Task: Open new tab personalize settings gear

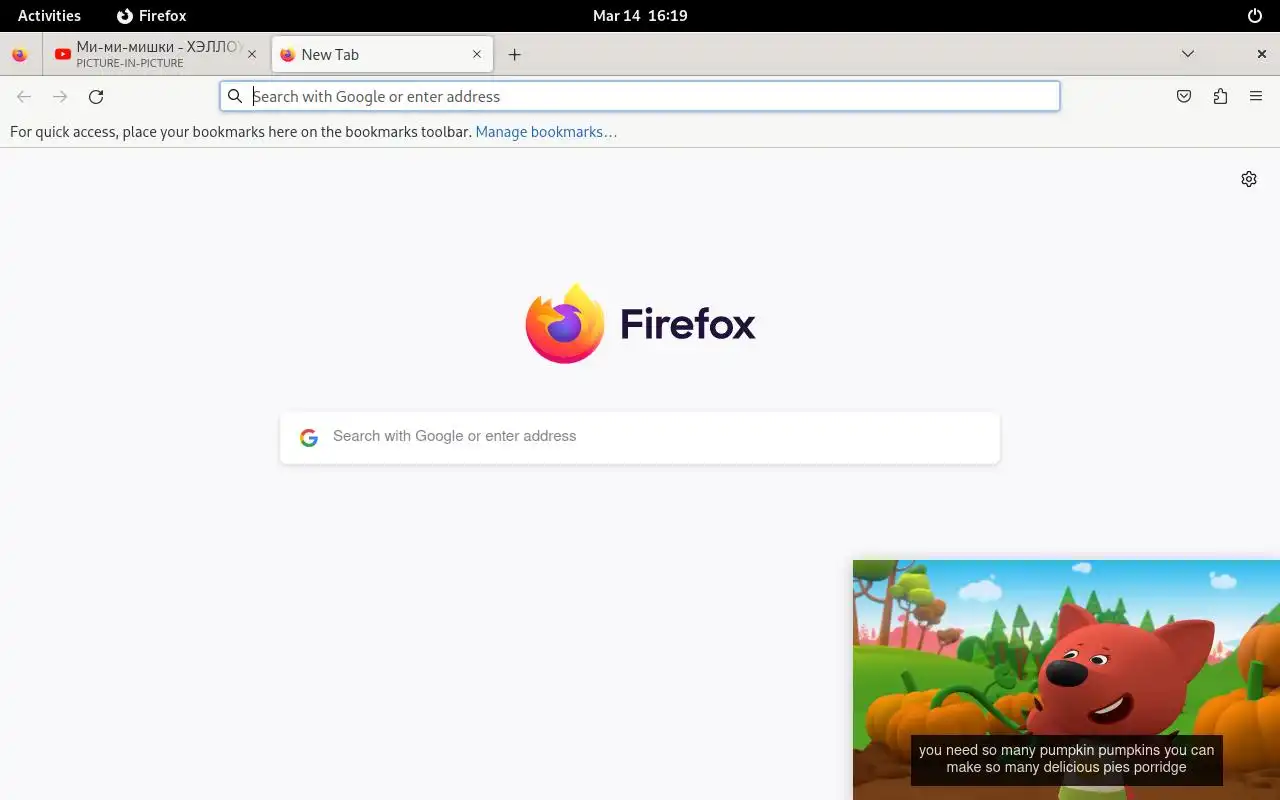Action: [1249, 179]
